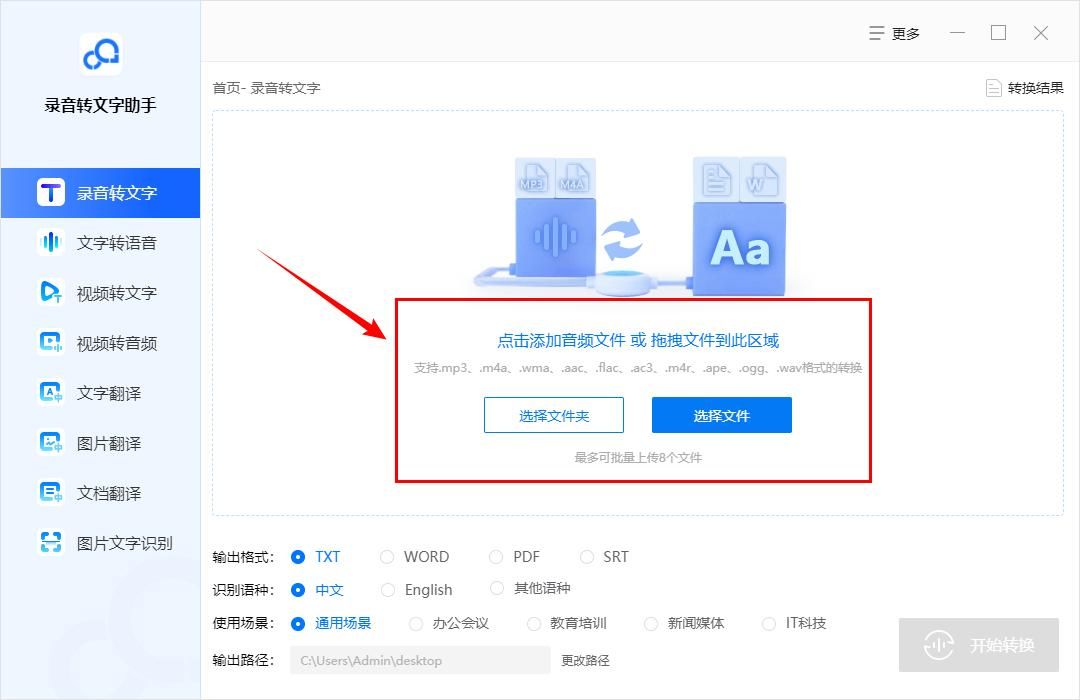Screen dimensions: 1080x700
Task: Minimize the application window
Action: tap(957, 33)
